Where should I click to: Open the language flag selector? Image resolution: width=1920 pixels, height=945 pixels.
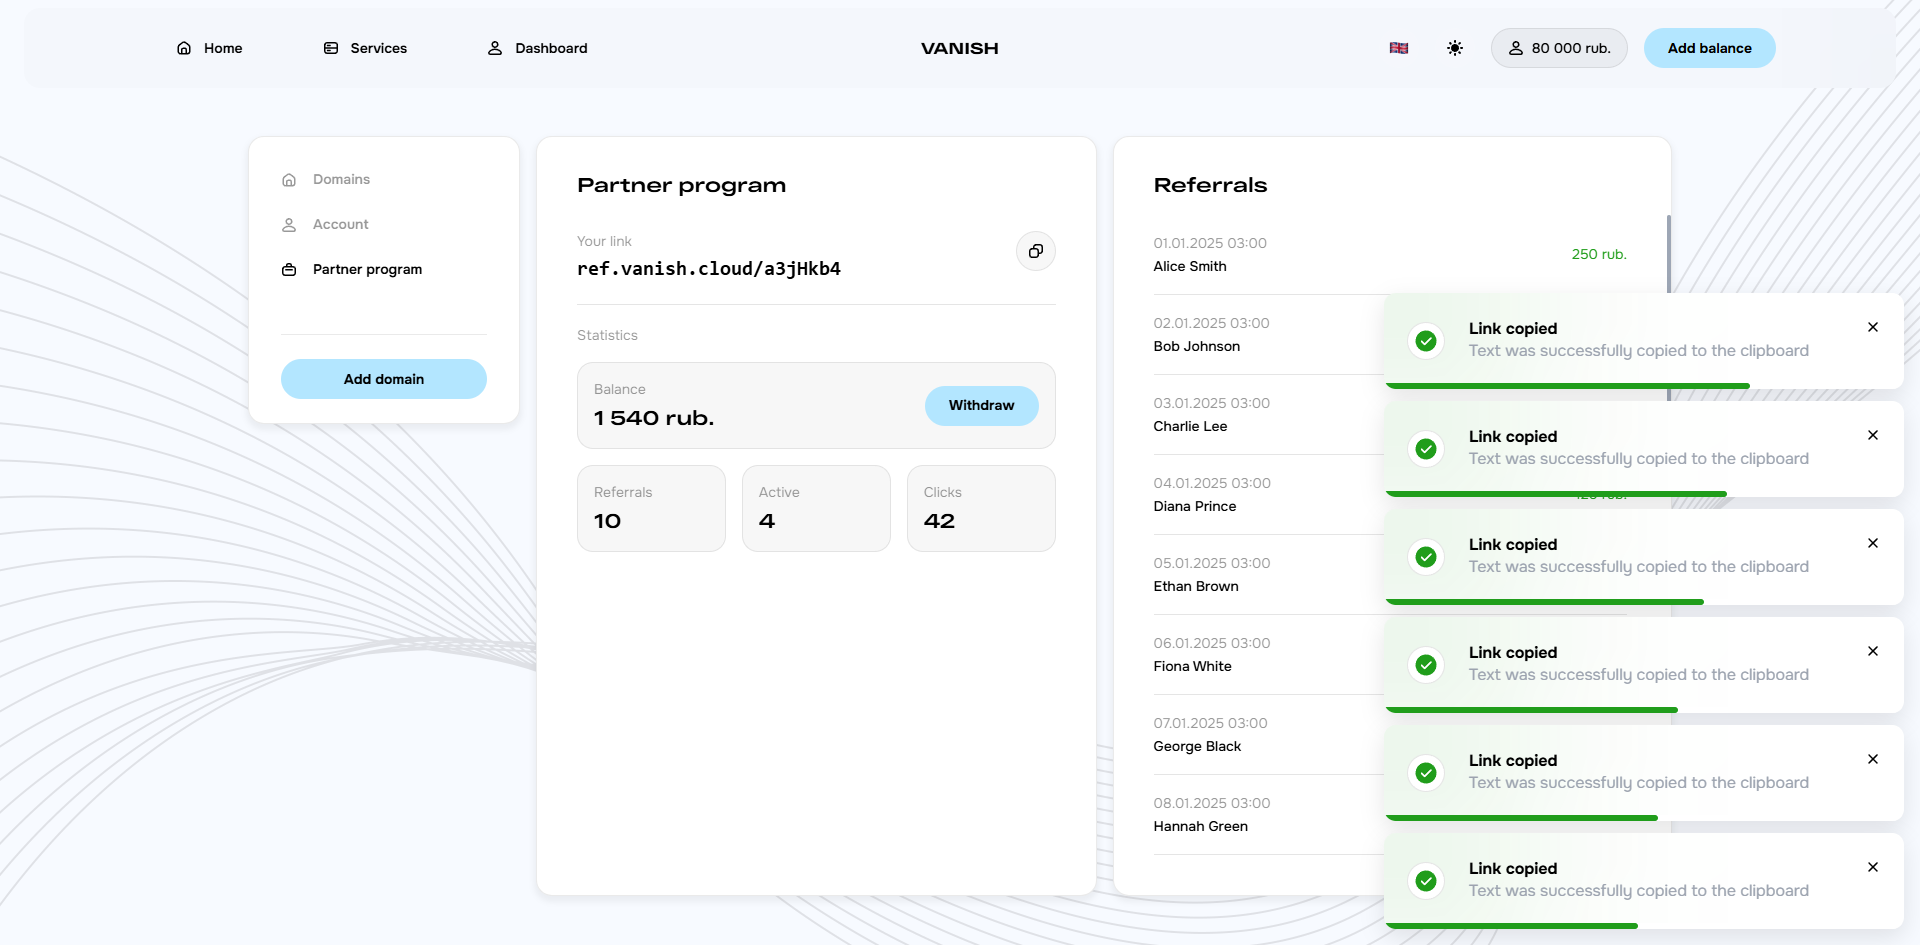pyautogui.click(x=1398, y=48)
